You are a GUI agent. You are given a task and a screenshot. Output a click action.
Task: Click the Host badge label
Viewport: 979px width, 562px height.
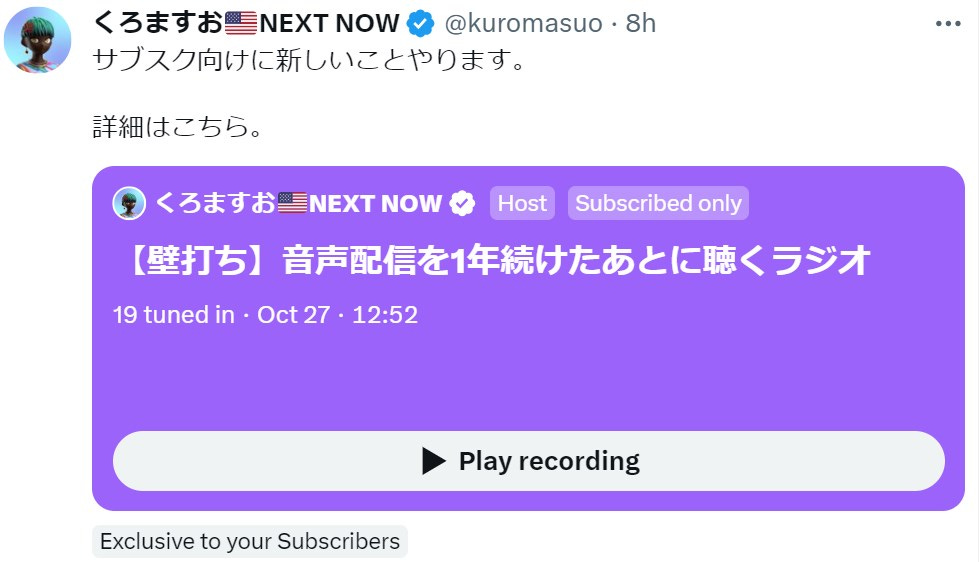[522, 203]
